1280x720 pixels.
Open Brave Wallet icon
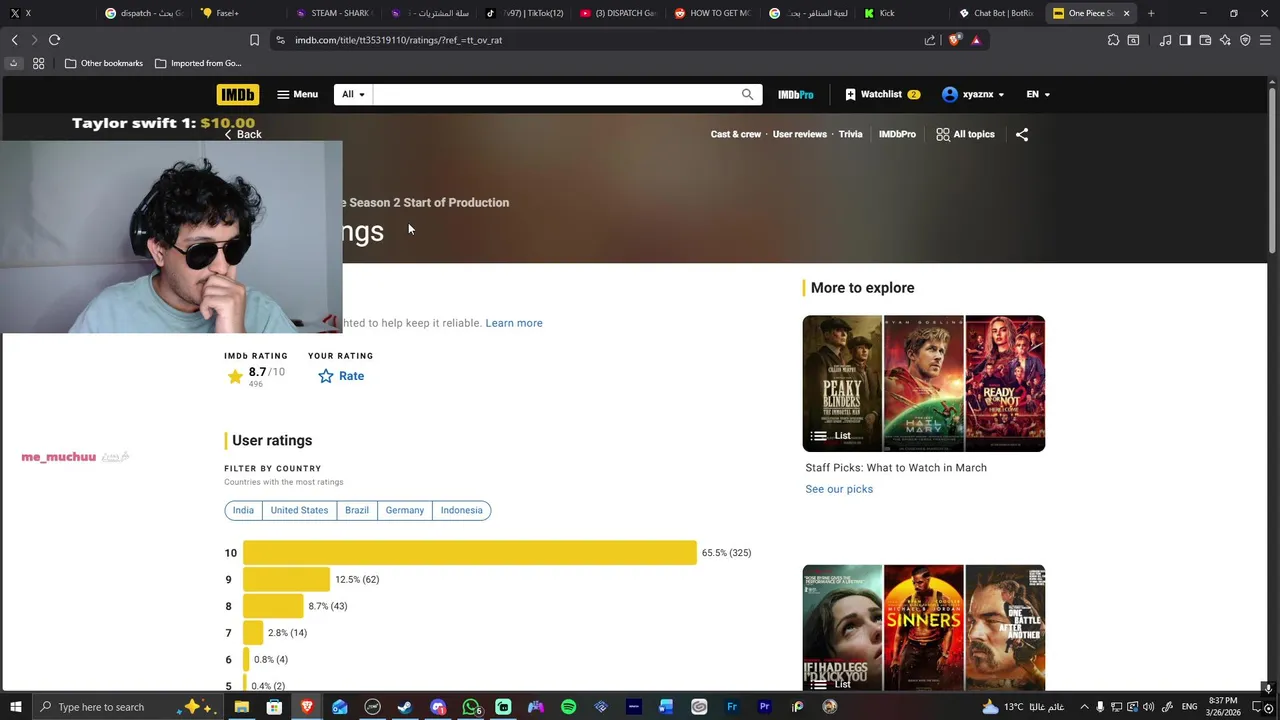click(1205, 40)
